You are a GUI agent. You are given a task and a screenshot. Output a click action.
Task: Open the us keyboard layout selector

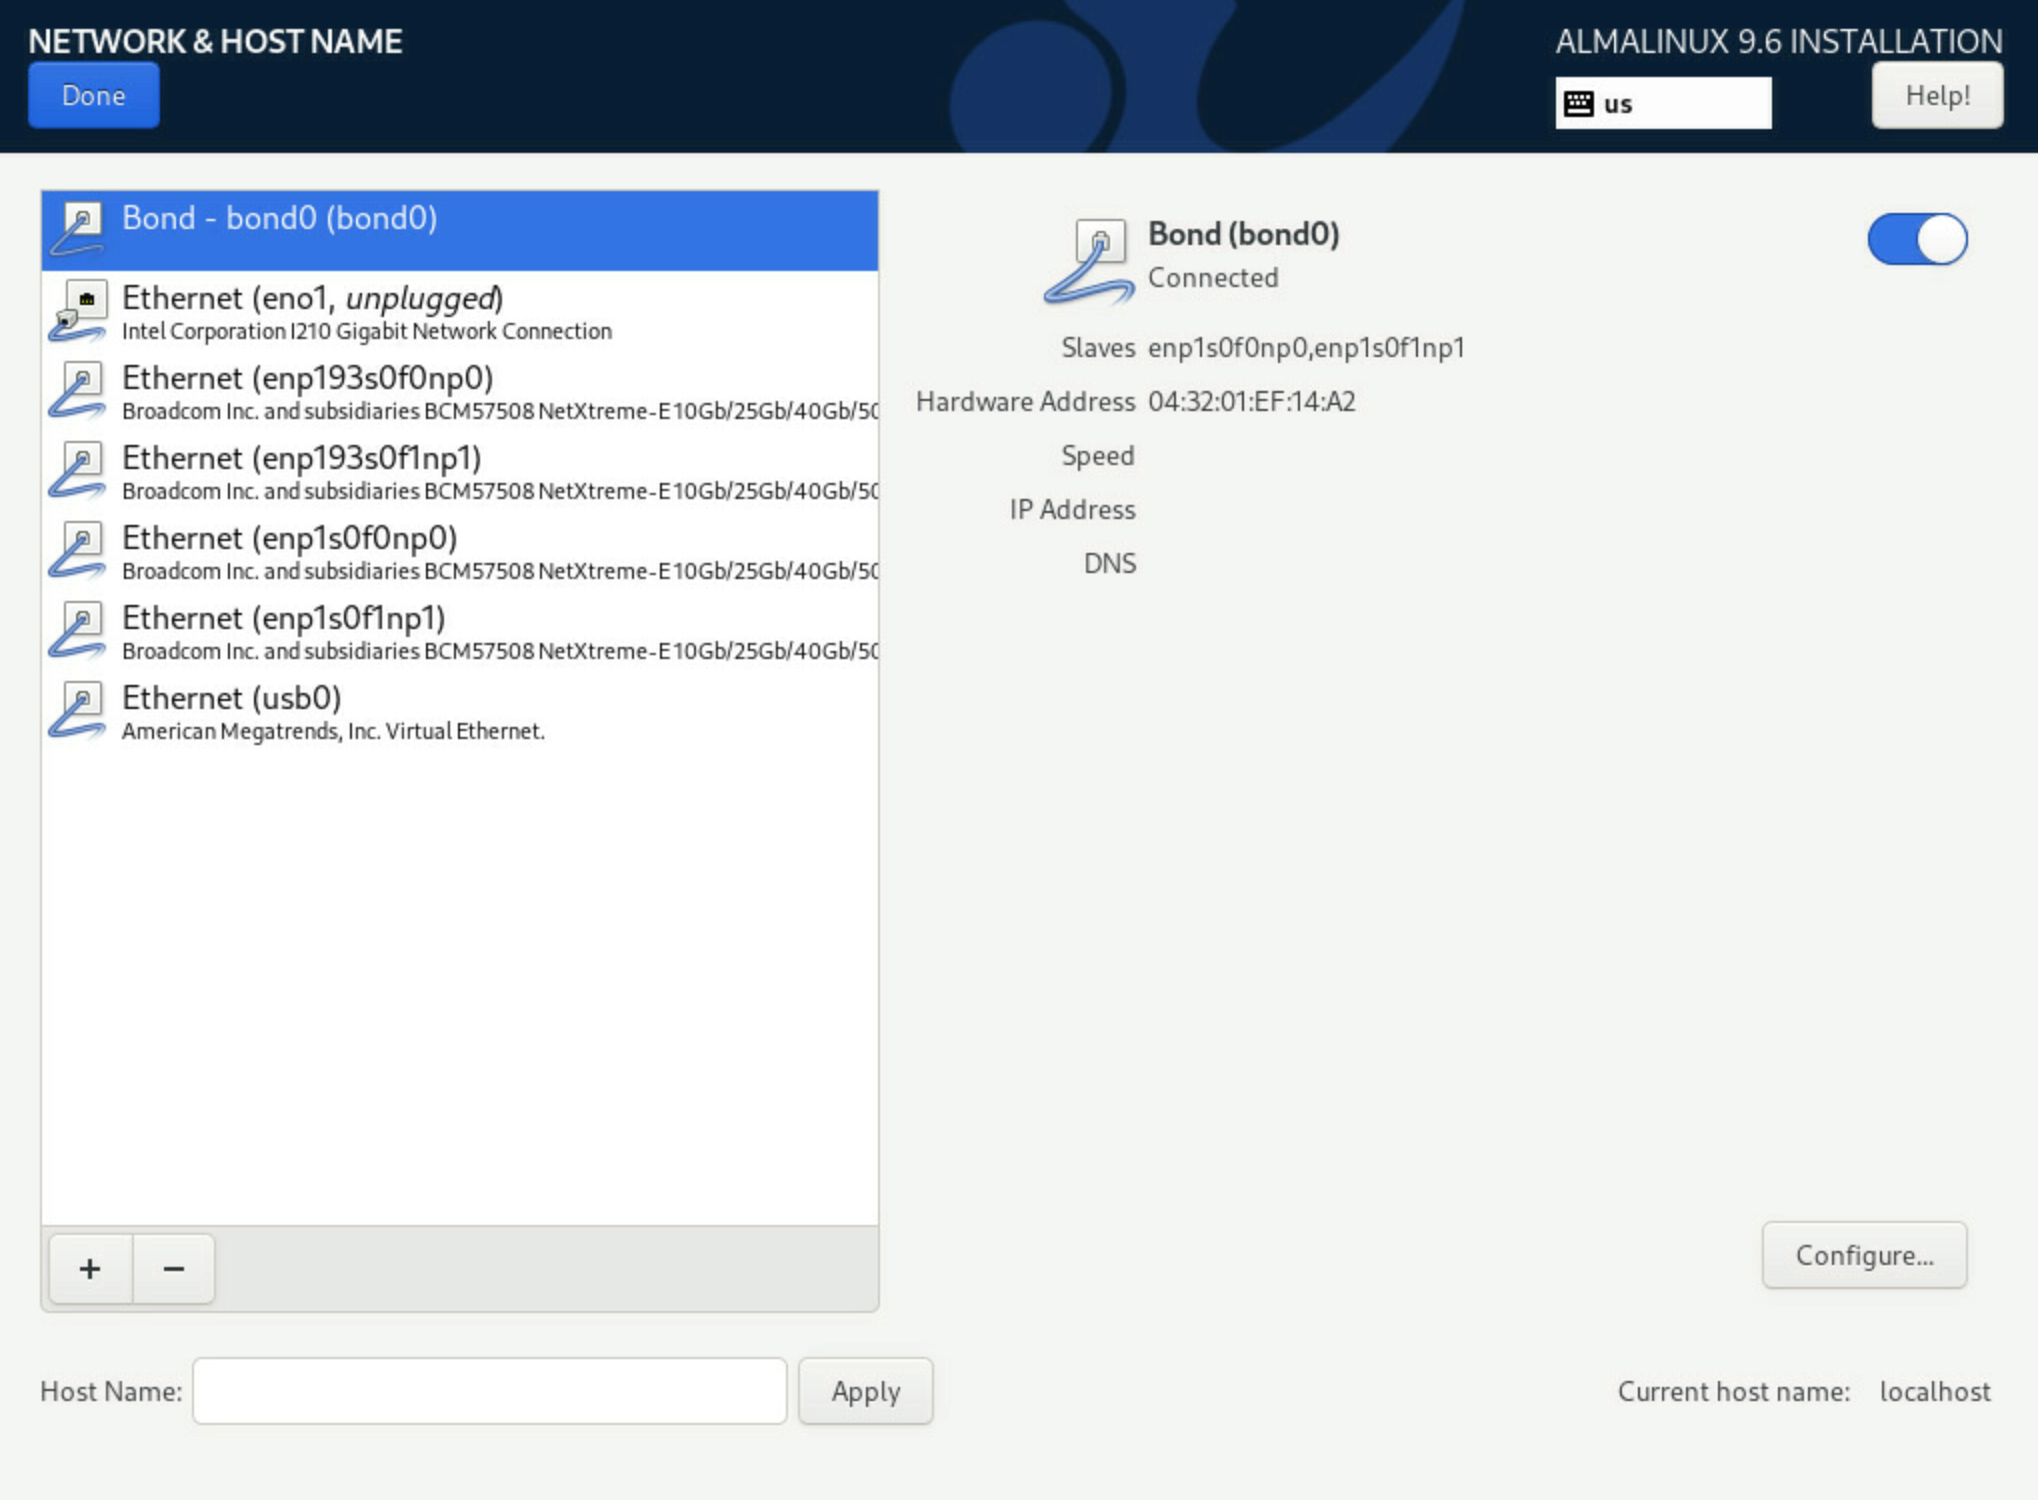click(x=1663, y=103)
